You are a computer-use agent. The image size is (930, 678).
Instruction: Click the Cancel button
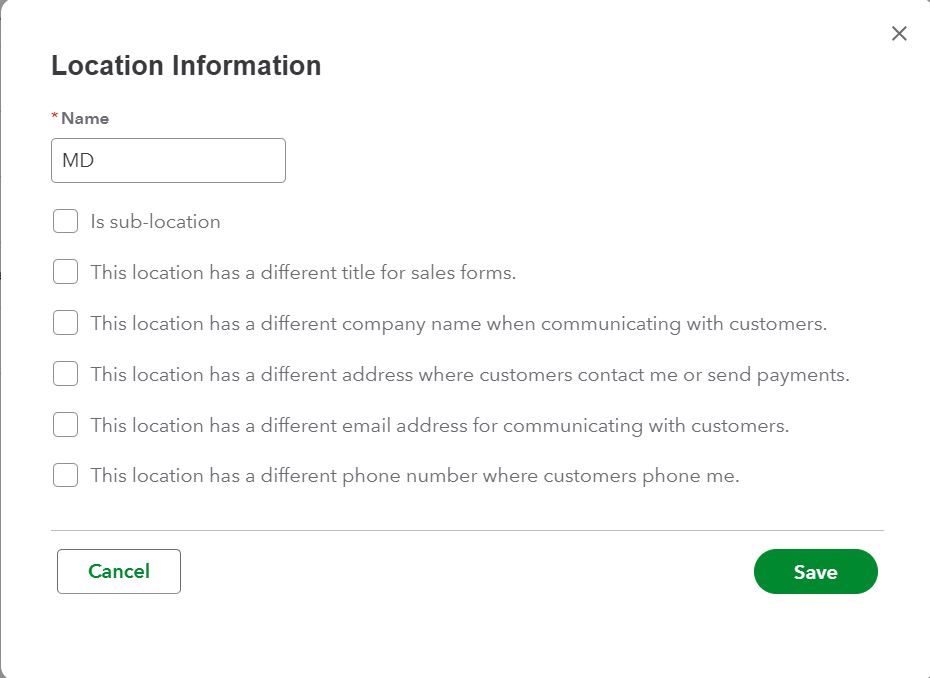(x=119, y=571)
